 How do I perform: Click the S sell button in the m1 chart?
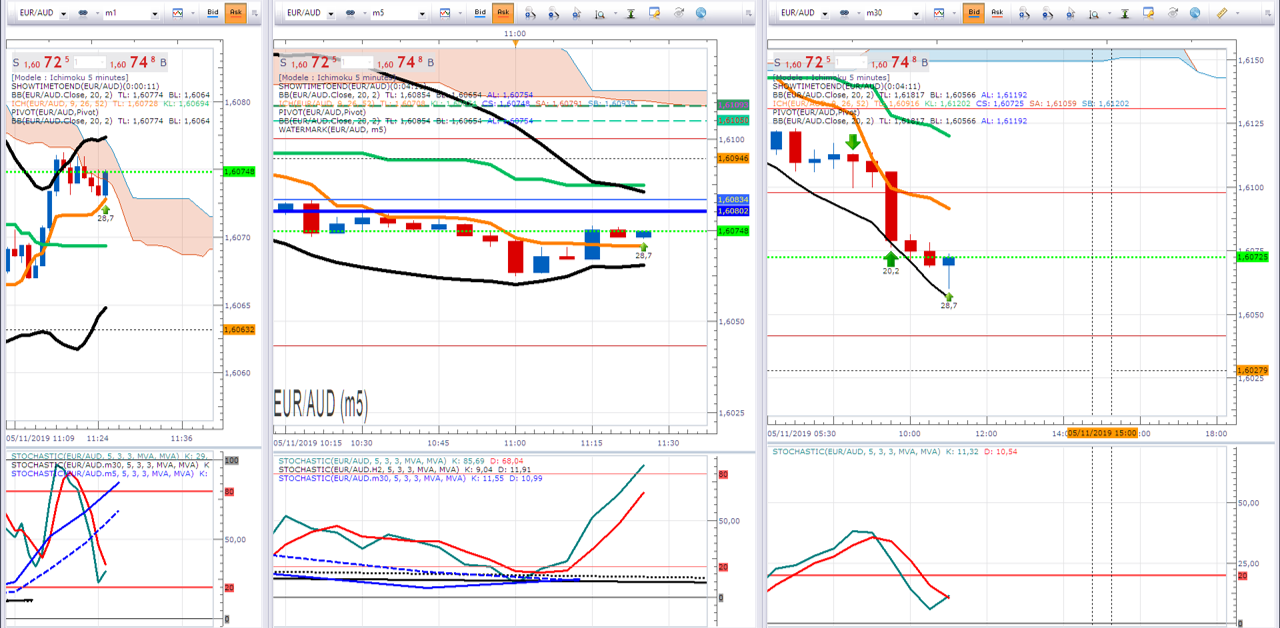coord(17,63)
